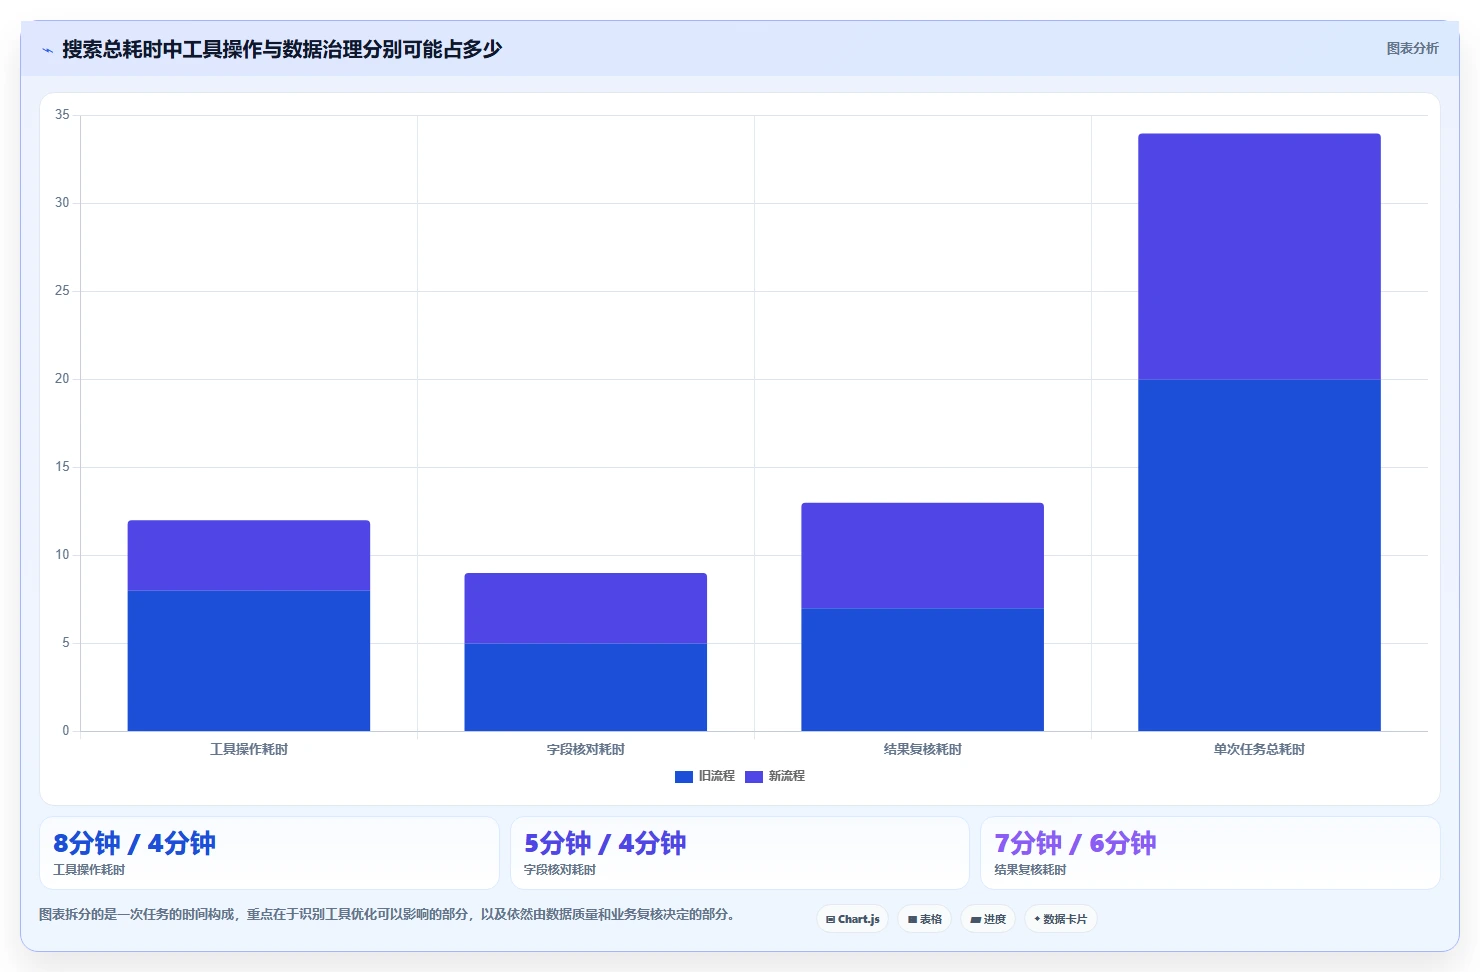Click the card title 搜索总耗时中工具操作与数据治理
Screen dimensions: 1480x972
[x=282, y=49]
